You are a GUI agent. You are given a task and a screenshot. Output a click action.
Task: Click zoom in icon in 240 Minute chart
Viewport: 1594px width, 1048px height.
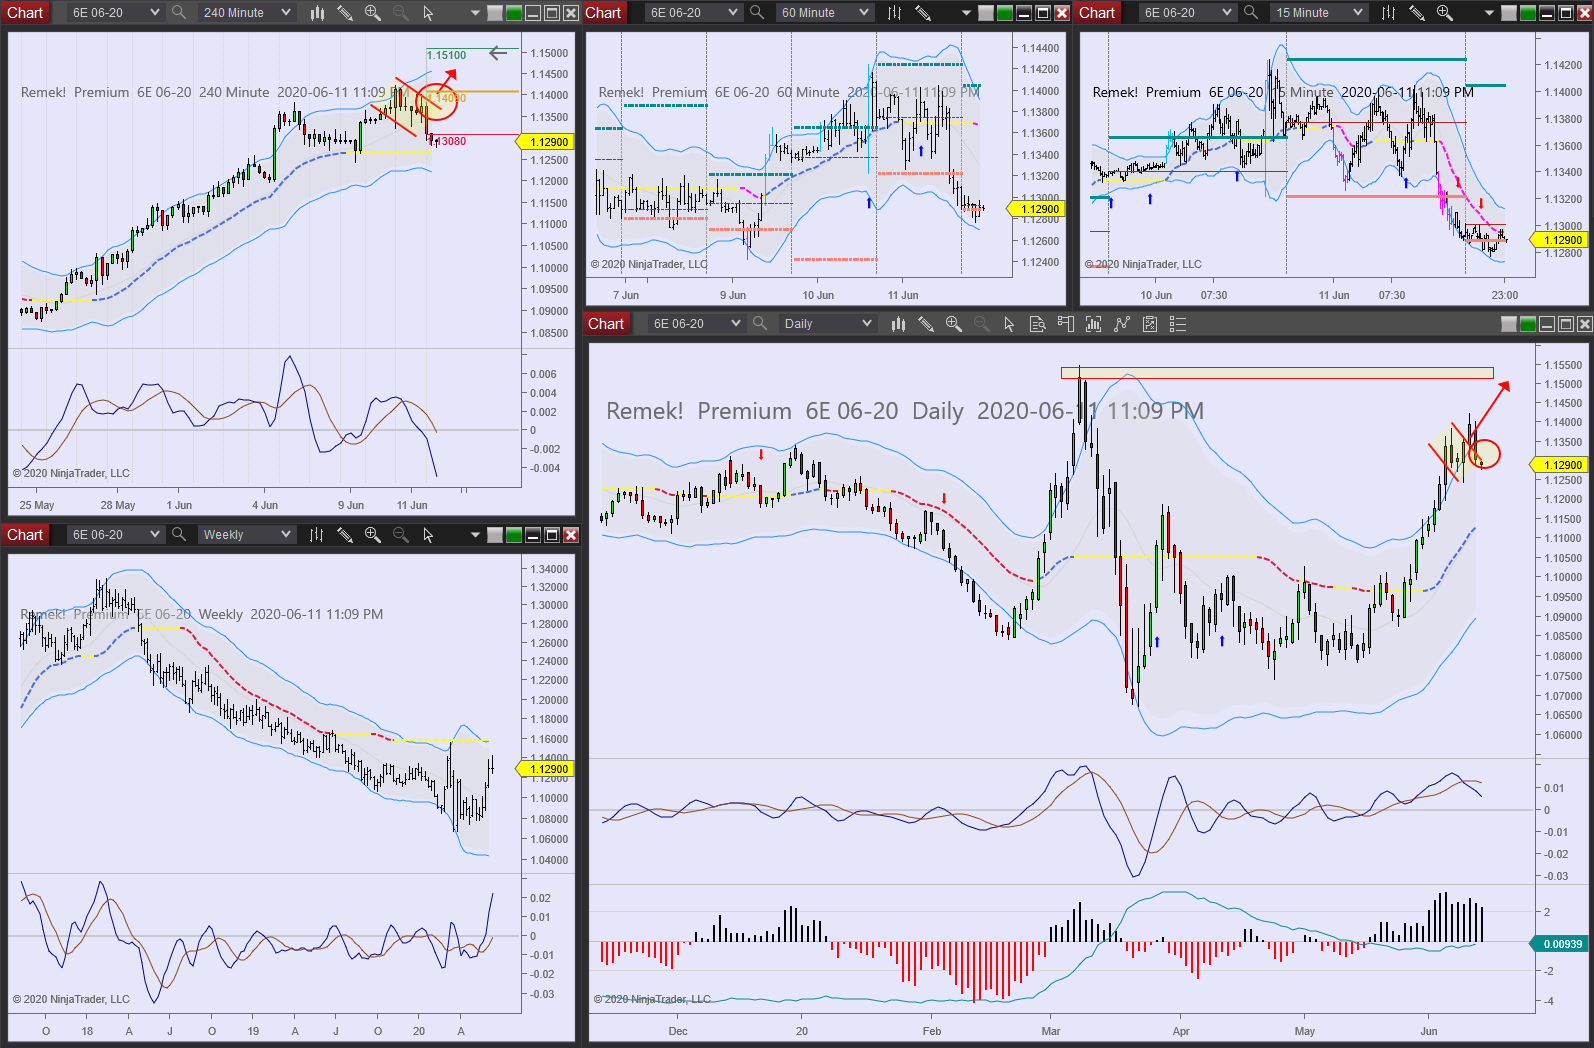[x=373, y=12]
